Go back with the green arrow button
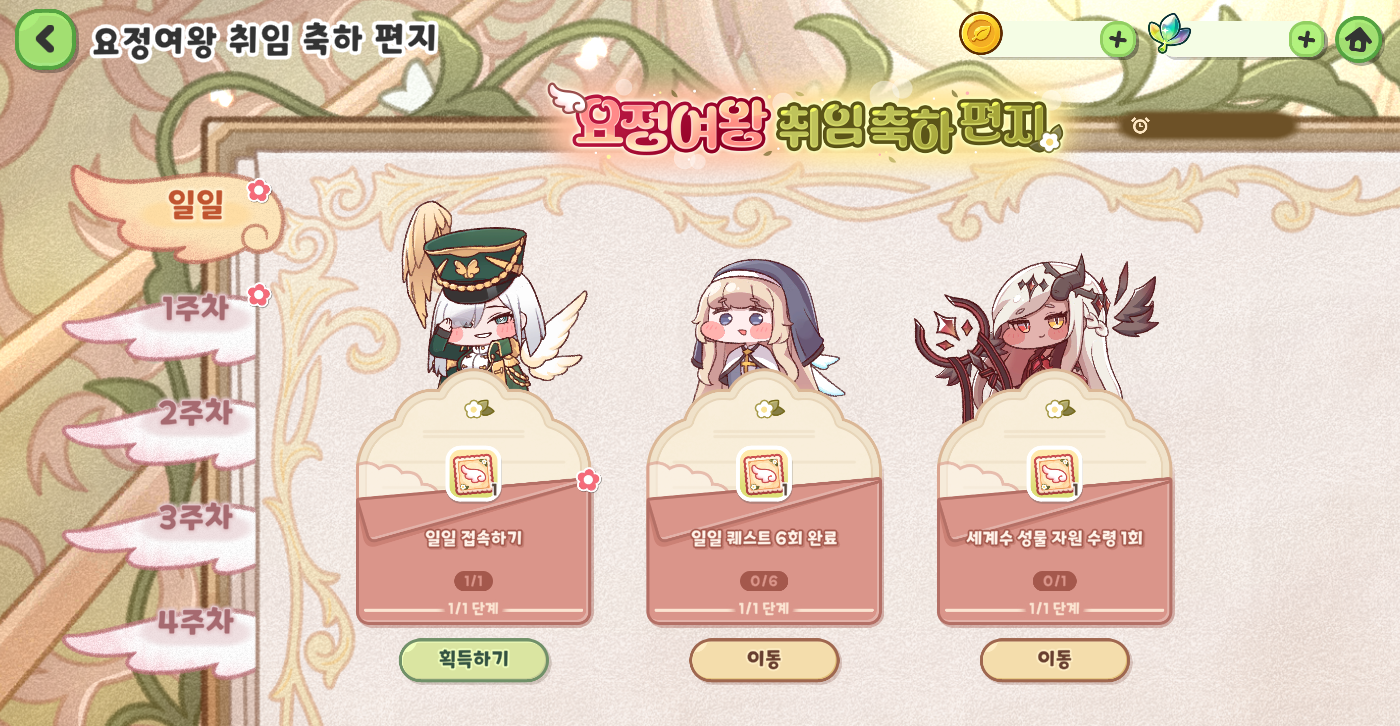The height and width of the screenshot is (726, 1400). (46, 40)
